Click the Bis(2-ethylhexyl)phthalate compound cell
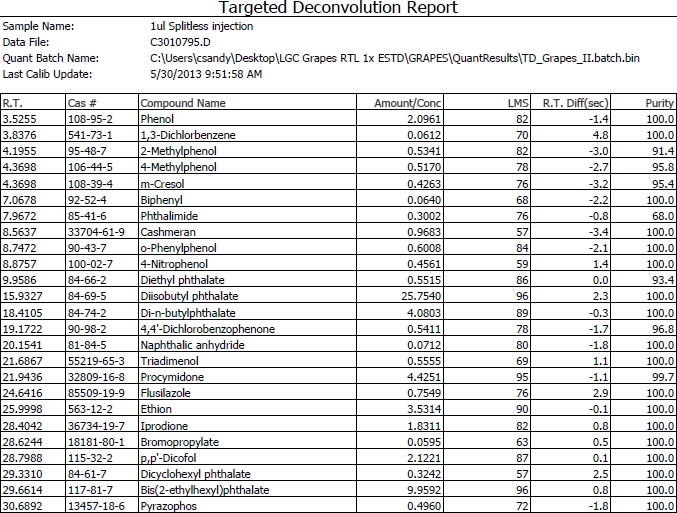The height and width of the screenshot is (513, 677). pyautogui.click(x=202, y=490)
